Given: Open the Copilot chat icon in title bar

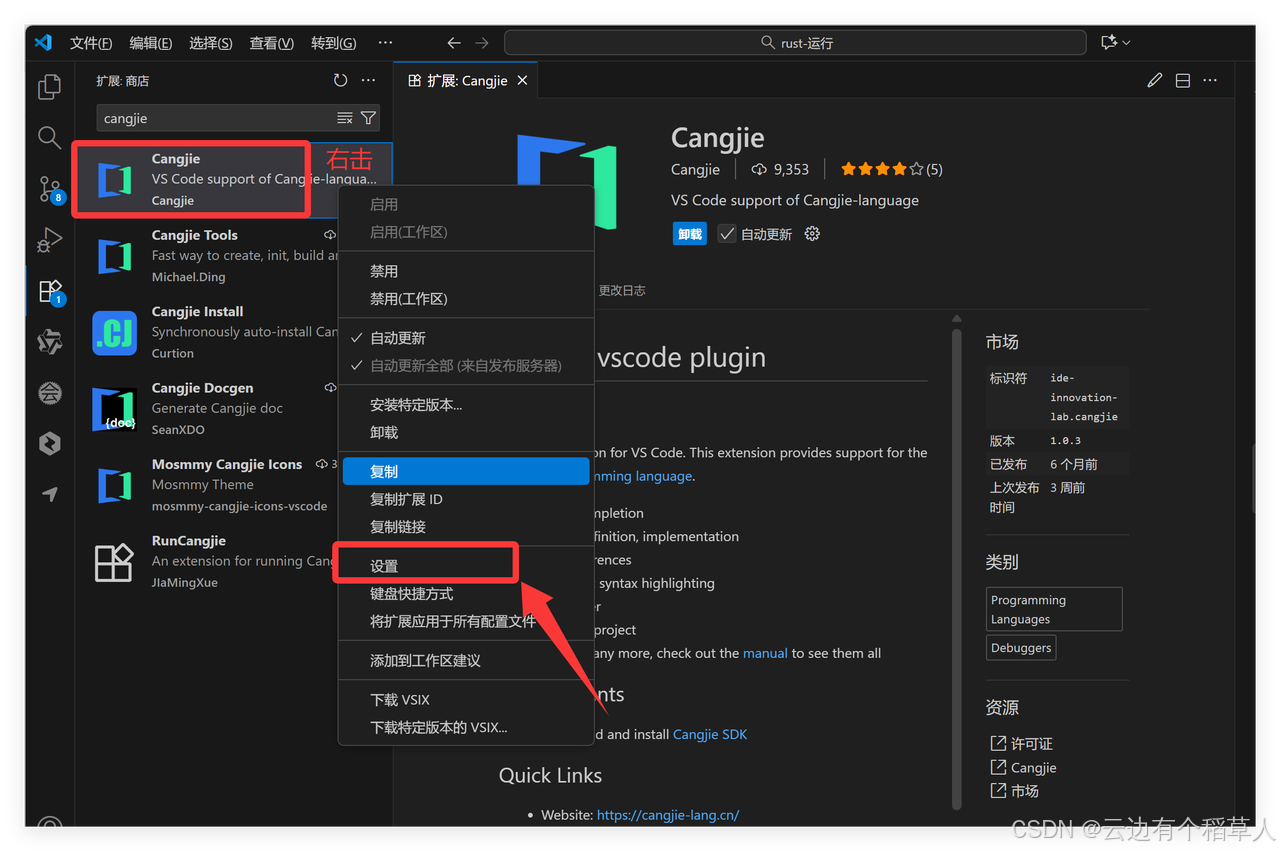Looking at the screenshot, I should coord(1108,42).
